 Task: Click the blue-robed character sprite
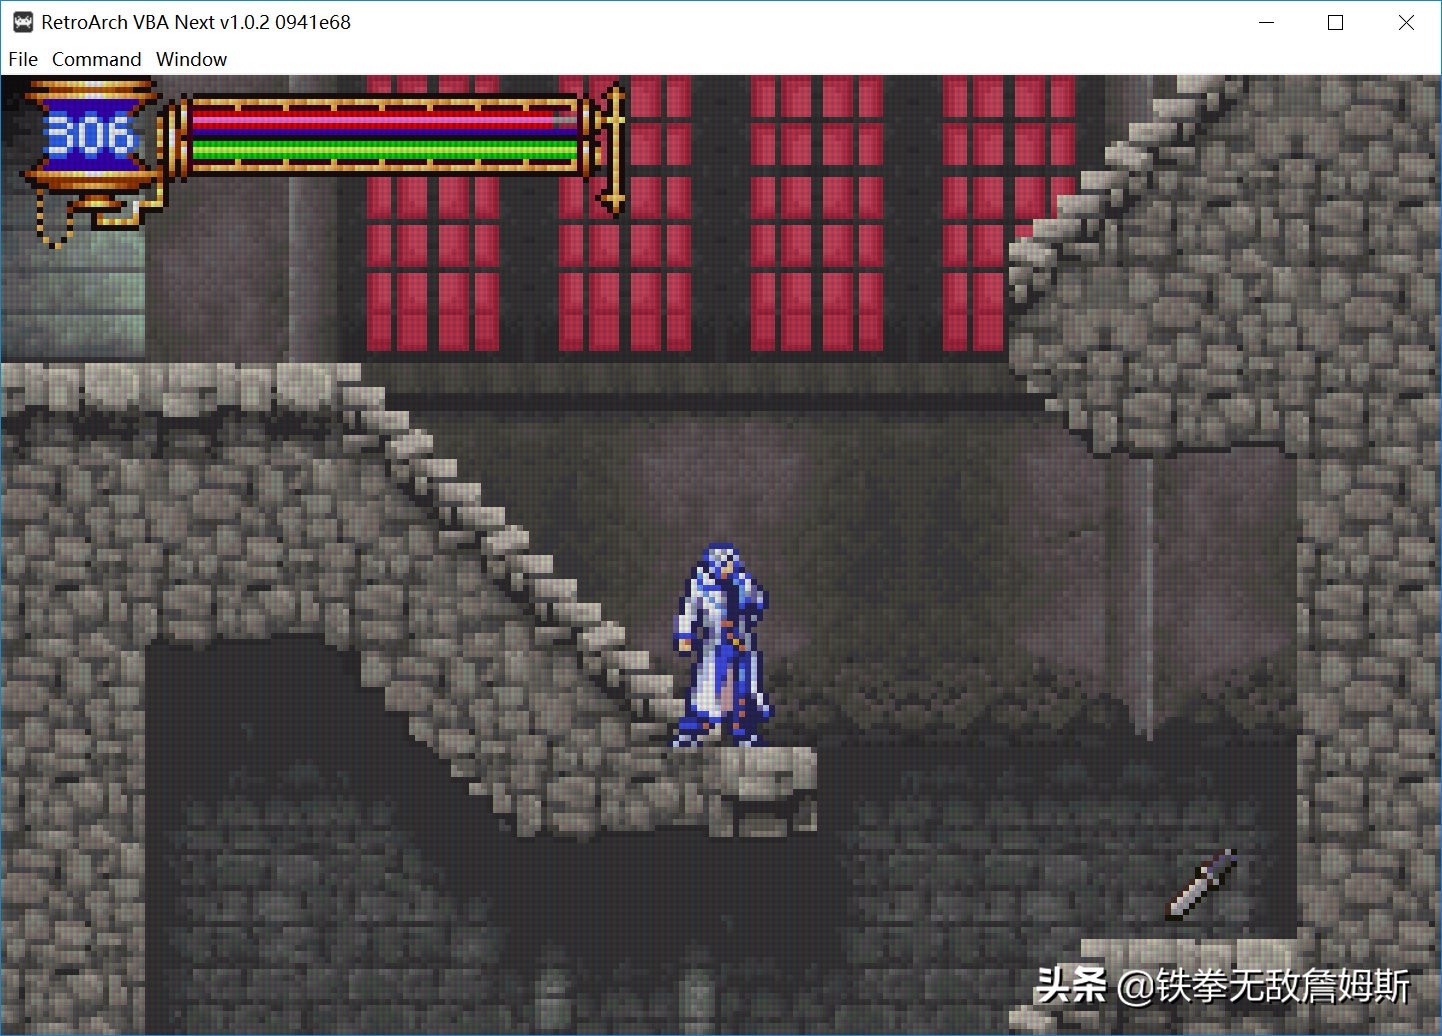tap(722, 645)
